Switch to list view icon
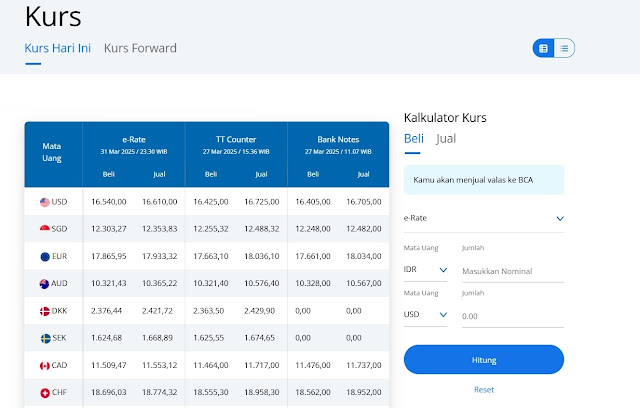 (564, 48)
